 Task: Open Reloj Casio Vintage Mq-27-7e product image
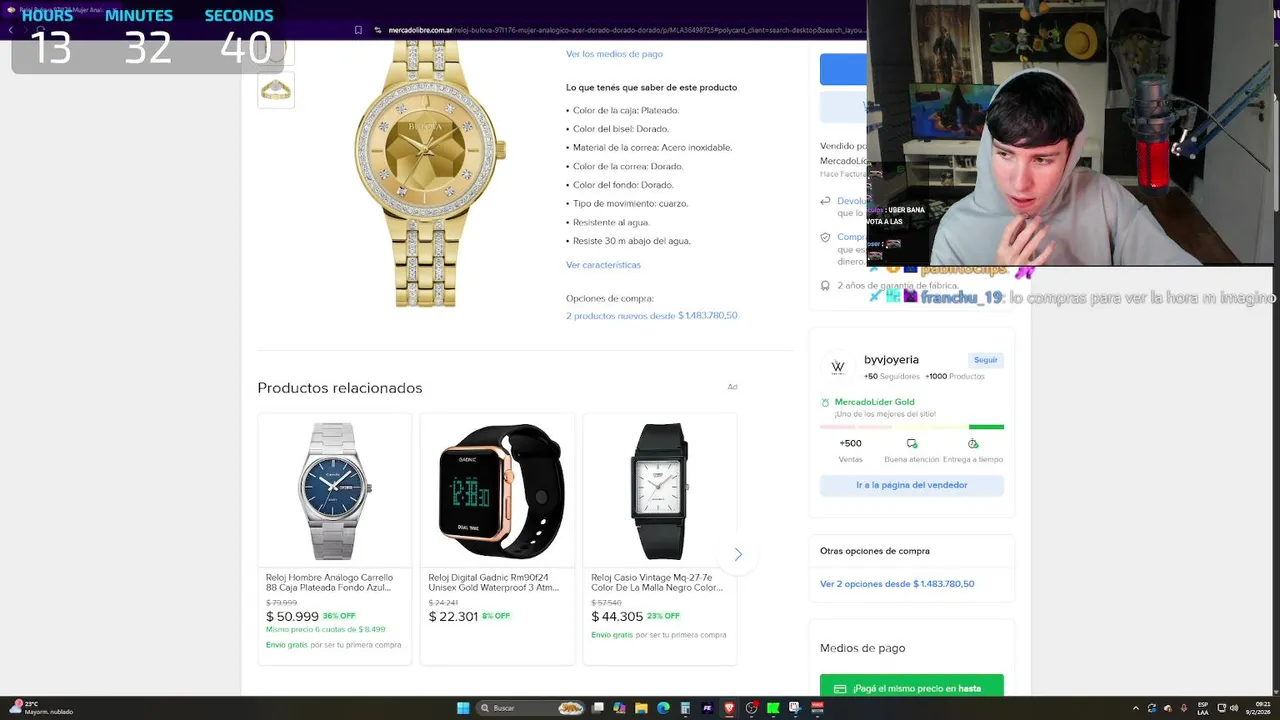(660, 490)
